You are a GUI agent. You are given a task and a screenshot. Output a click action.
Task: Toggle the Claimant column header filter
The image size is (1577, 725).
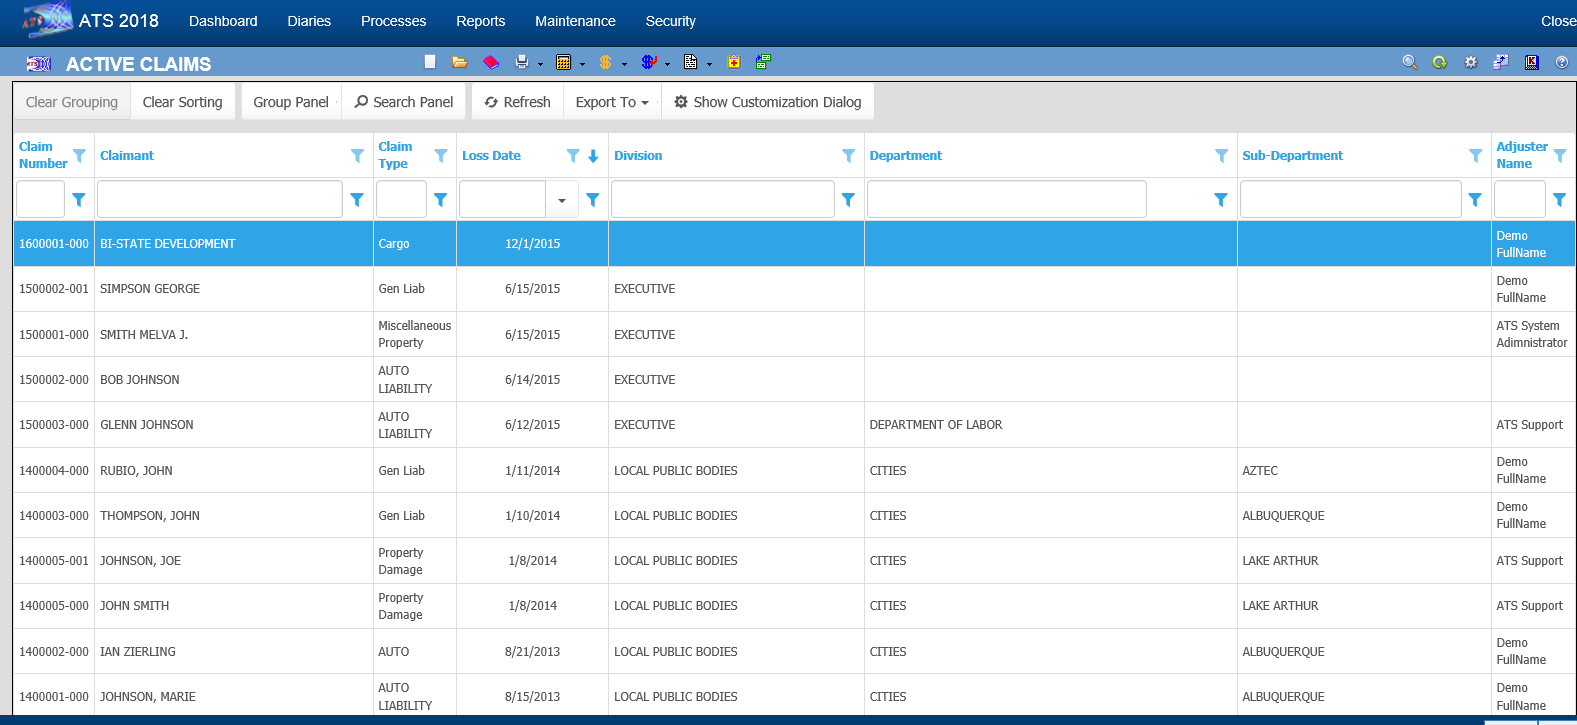point(357,155)
